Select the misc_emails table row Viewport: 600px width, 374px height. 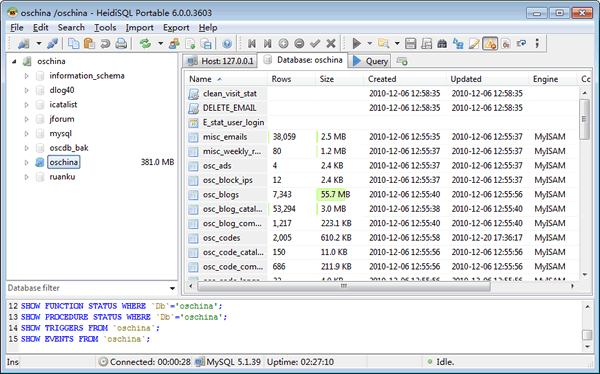(382, 137)
